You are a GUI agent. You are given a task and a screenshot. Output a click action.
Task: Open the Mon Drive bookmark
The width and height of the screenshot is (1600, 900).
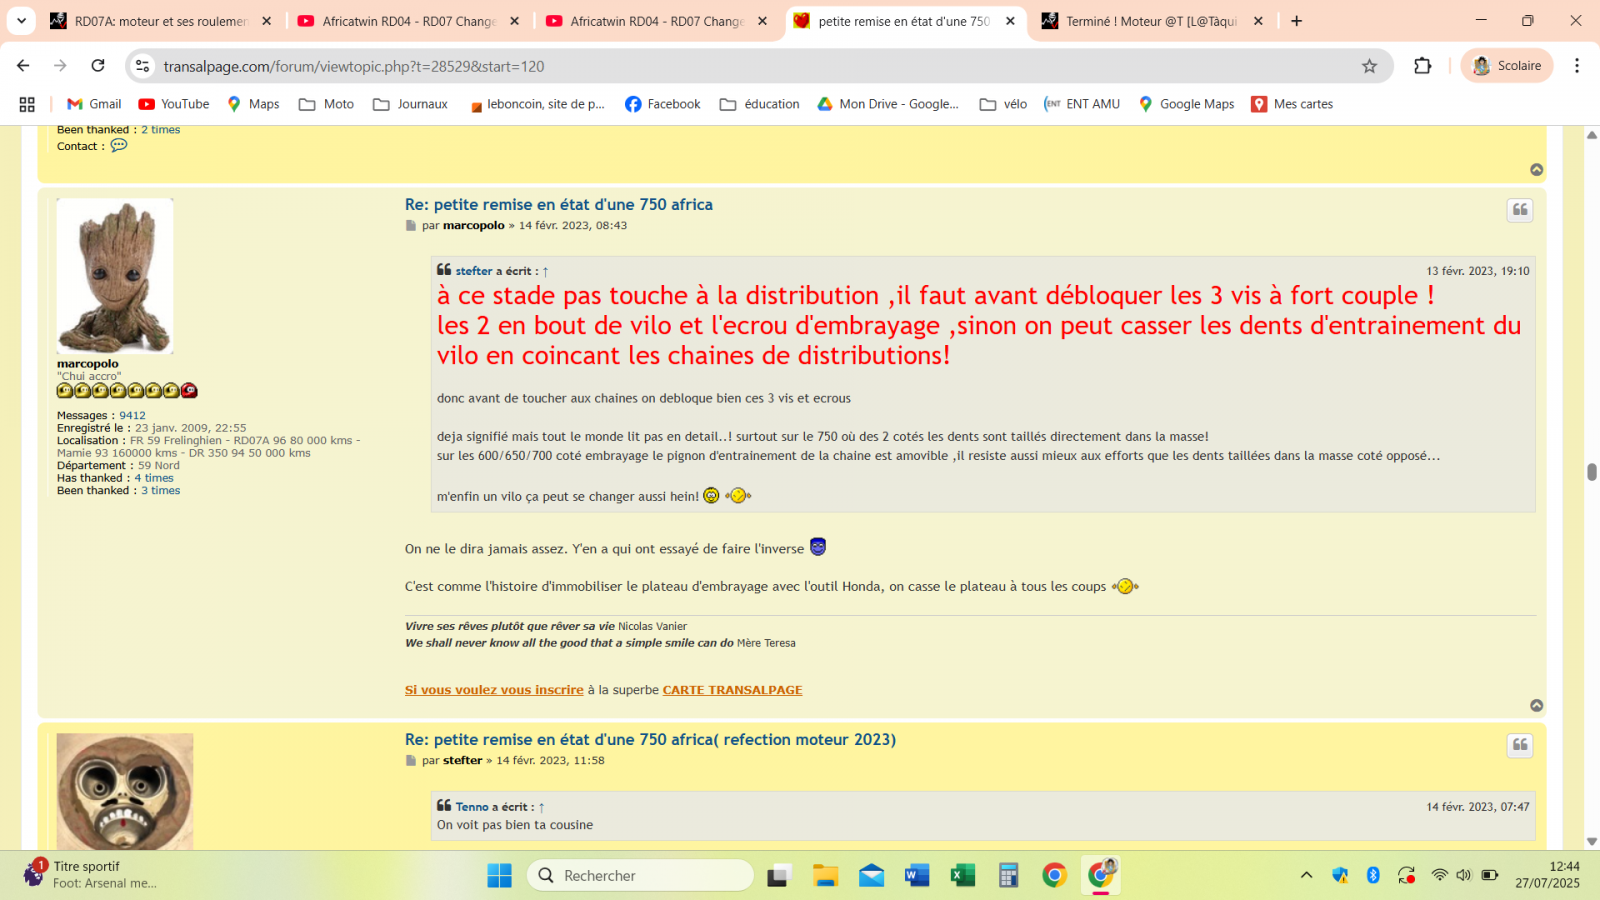pyautogui.click(x=888, y=103)
